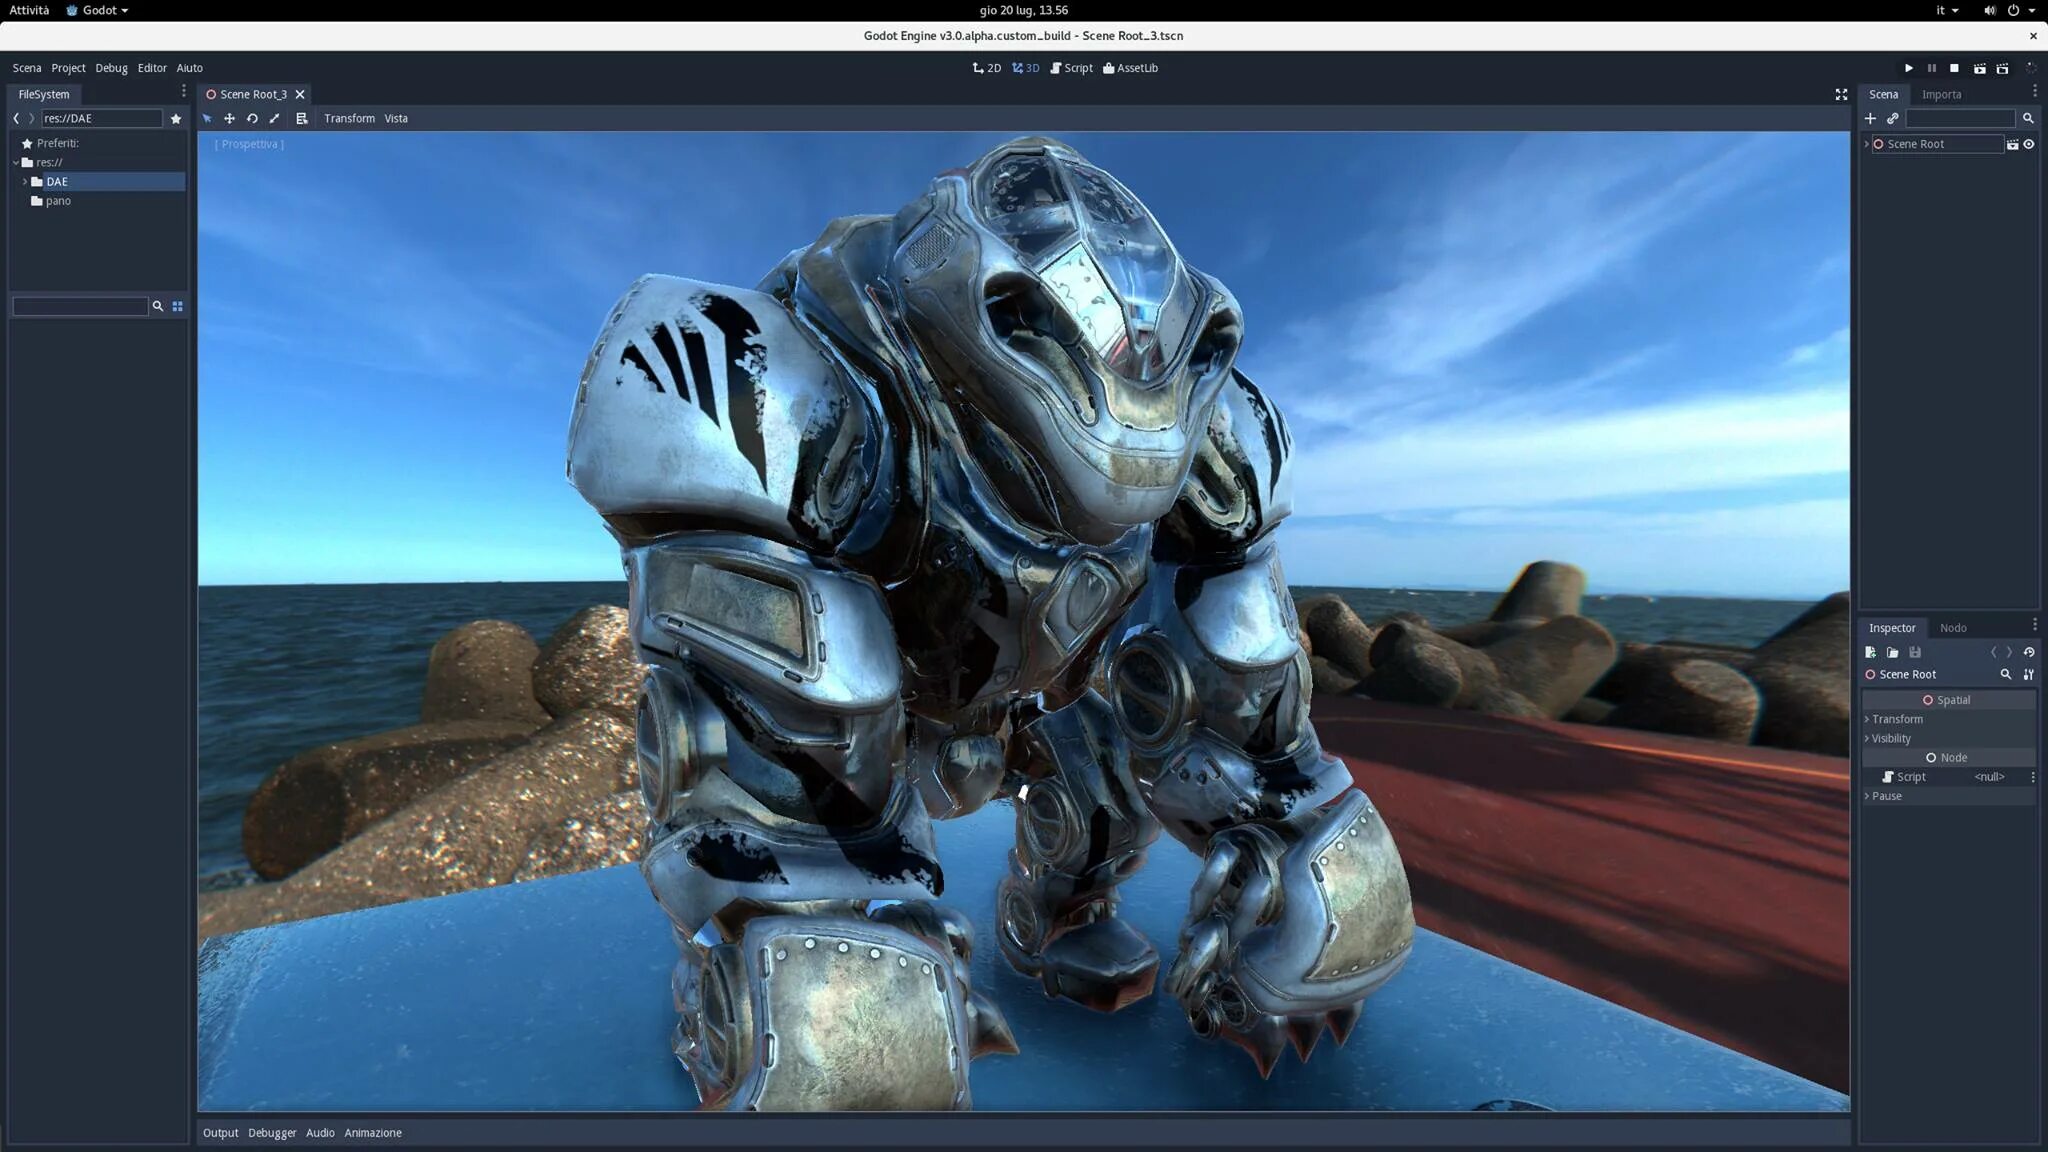Add current folder to favorites star

(176, 118)
